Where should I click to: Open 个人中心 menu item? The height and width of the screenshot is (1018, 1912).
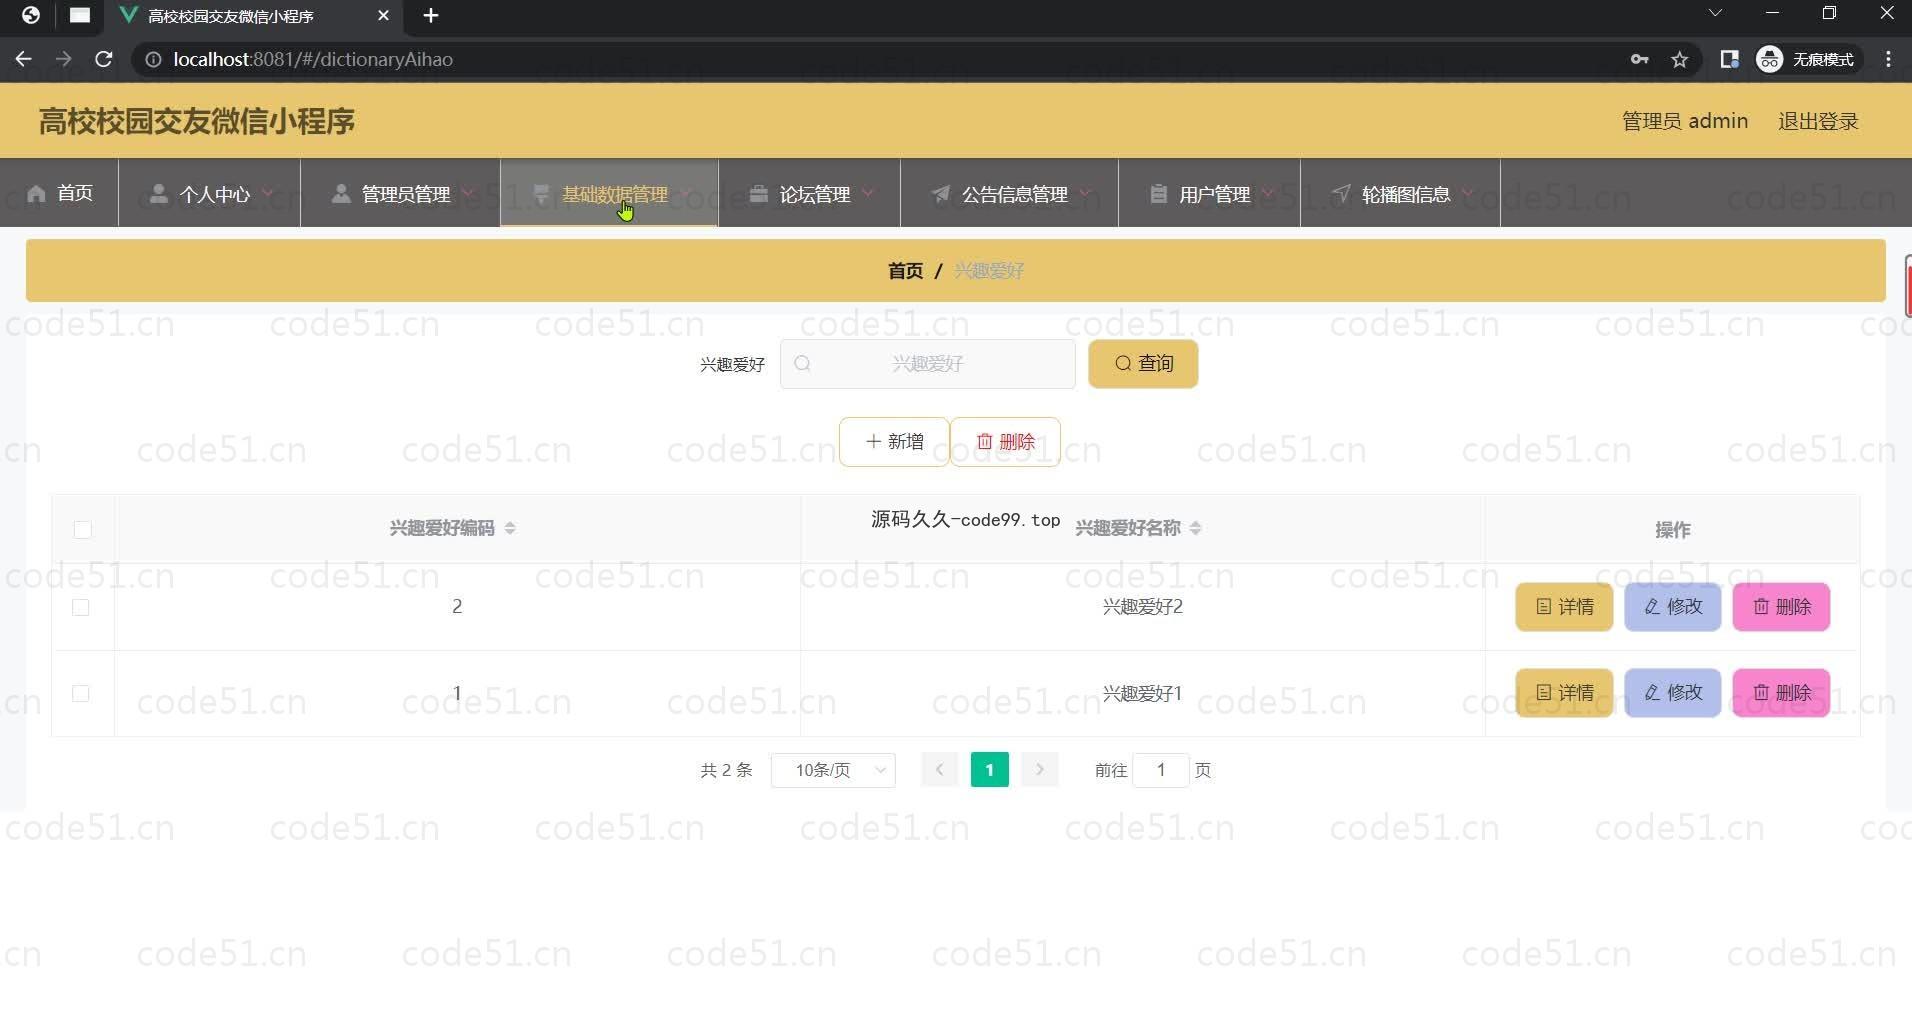pos(210,193)
